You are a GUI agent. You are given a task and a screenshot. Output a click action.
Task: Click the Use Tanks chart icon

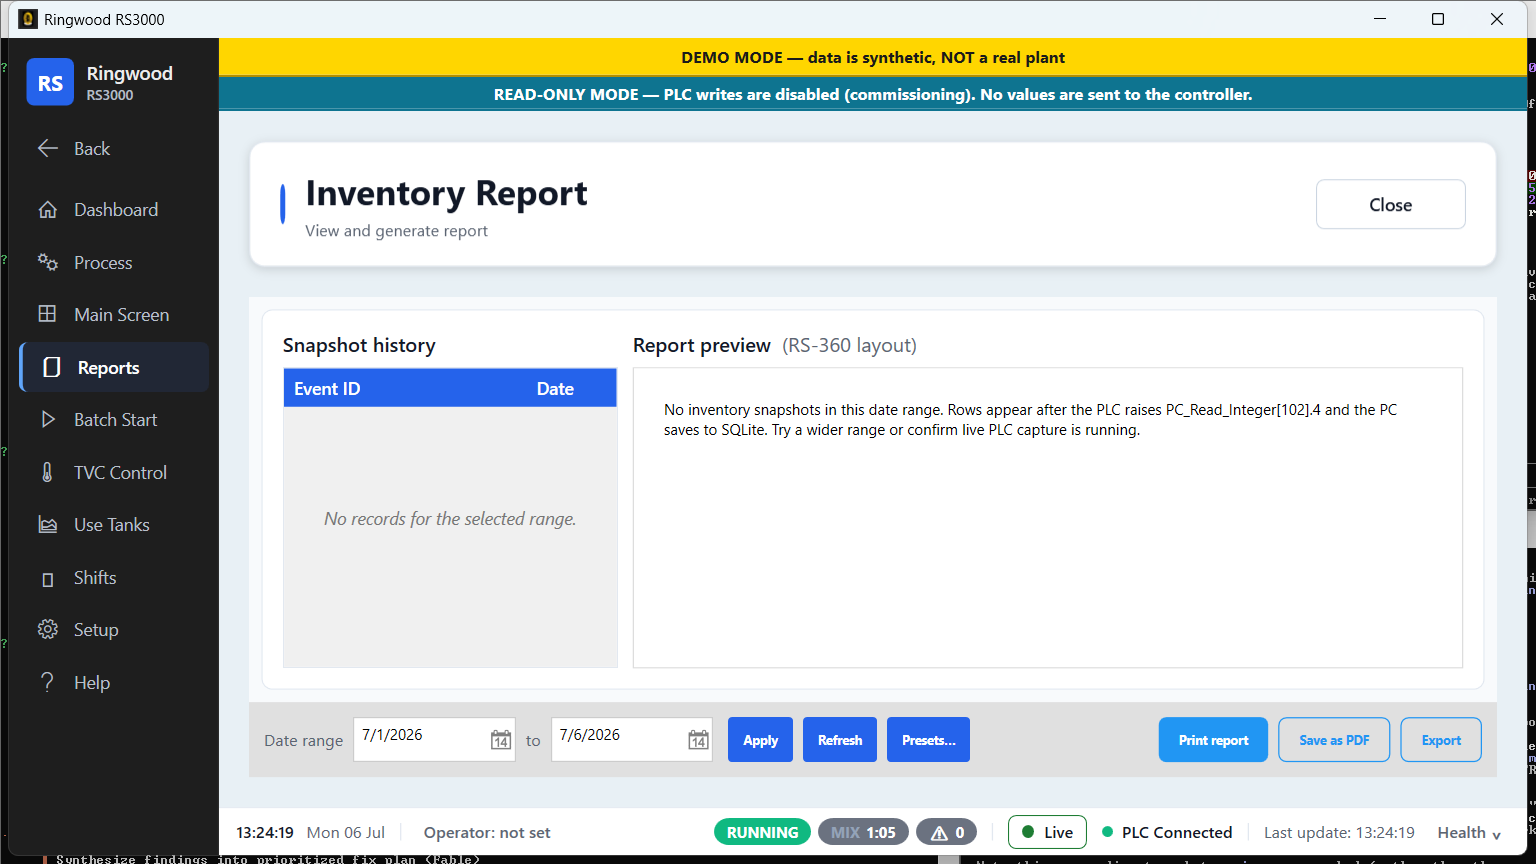click(47, 525)
